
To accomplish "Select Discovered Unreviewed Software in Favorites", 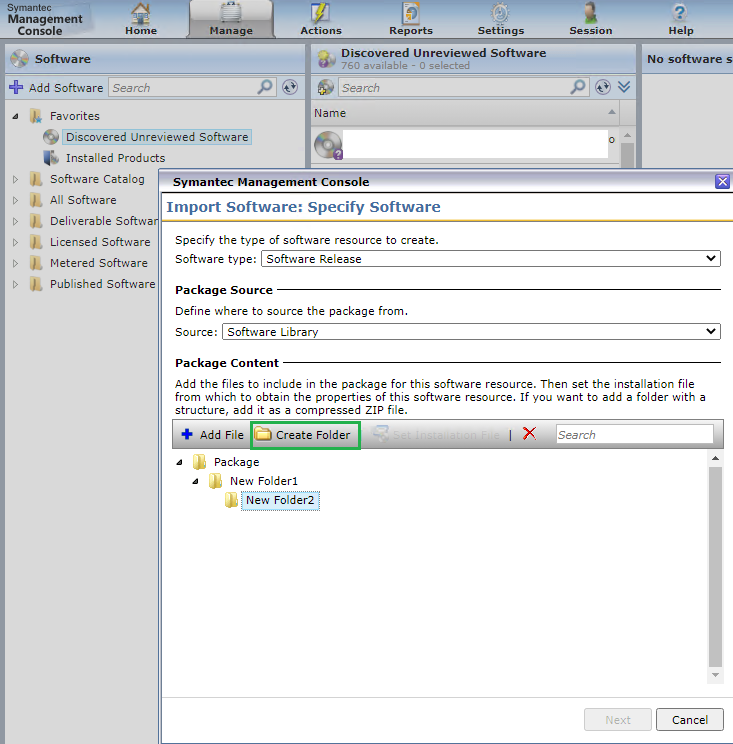I will (x=157, y=137).
